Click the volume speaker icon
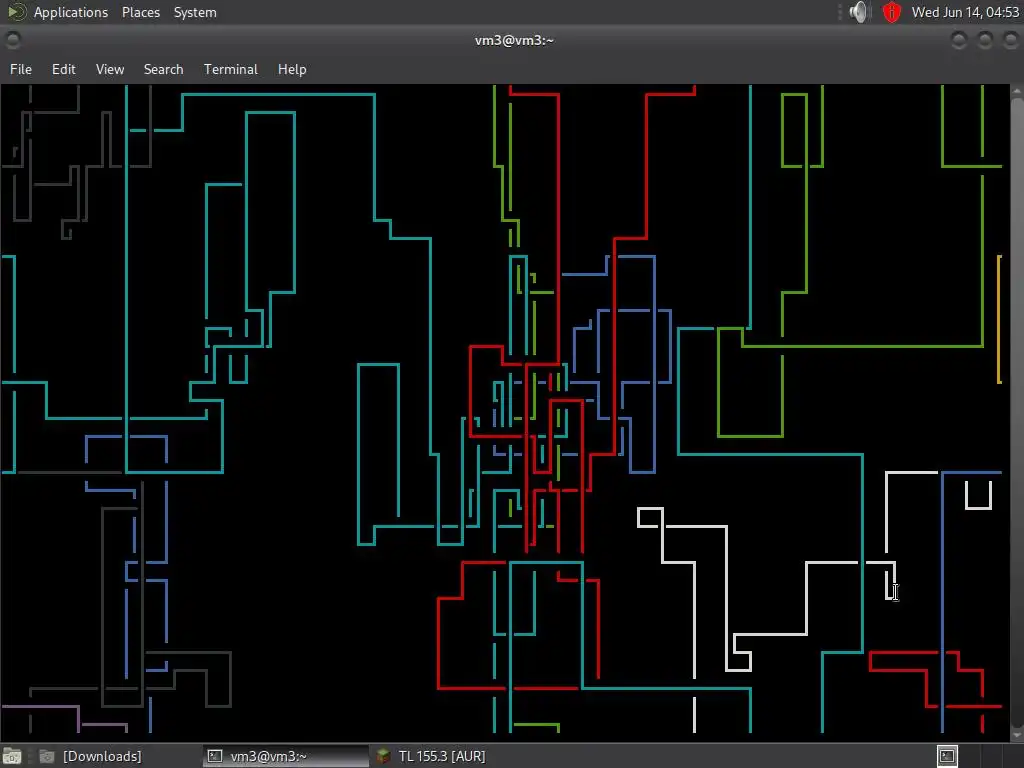This screenshot has width=1024, height=768. (859, 12)
